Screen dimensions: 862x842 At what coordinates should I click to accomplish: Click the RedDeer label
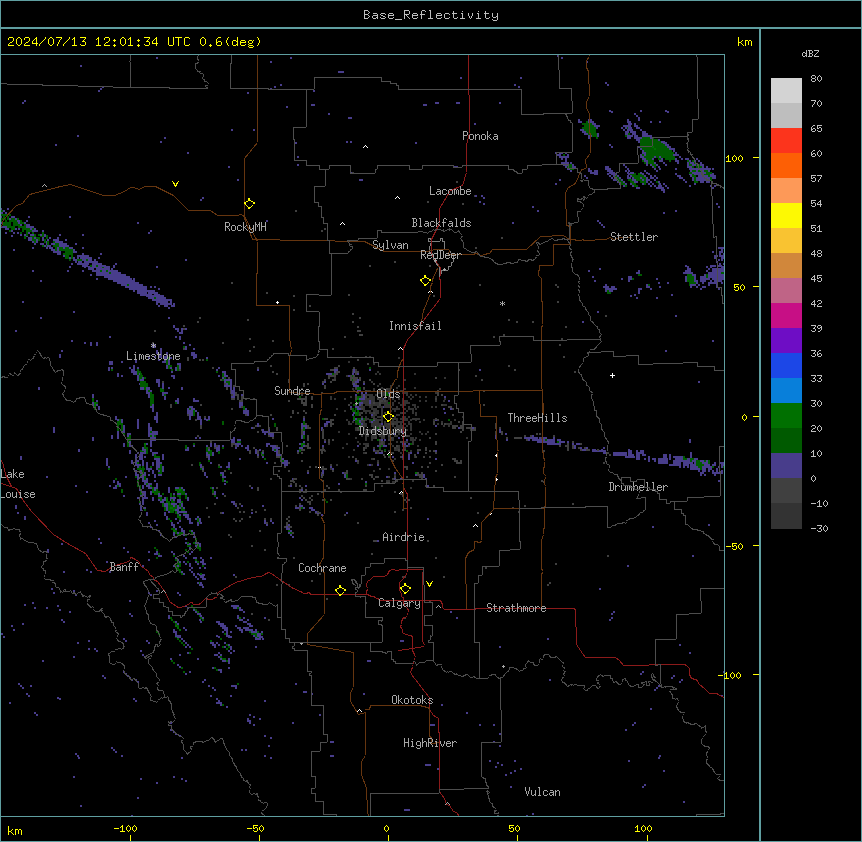point(440,255)
